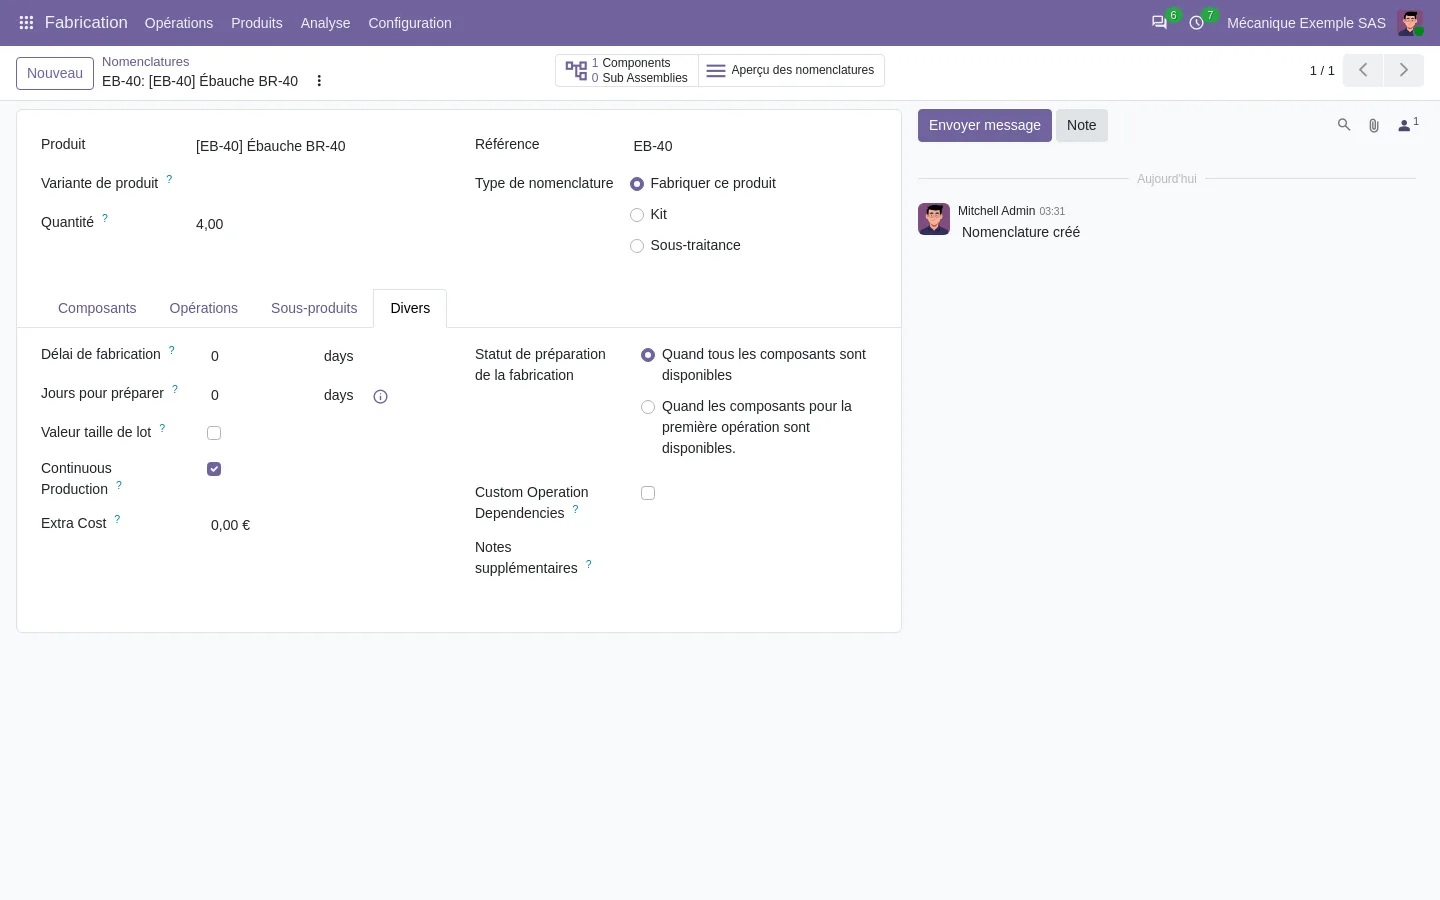Viewport: 1440px width, 900px height.
Task: Click the info icon next to Jours pour préparer
Action: [380, 397]
